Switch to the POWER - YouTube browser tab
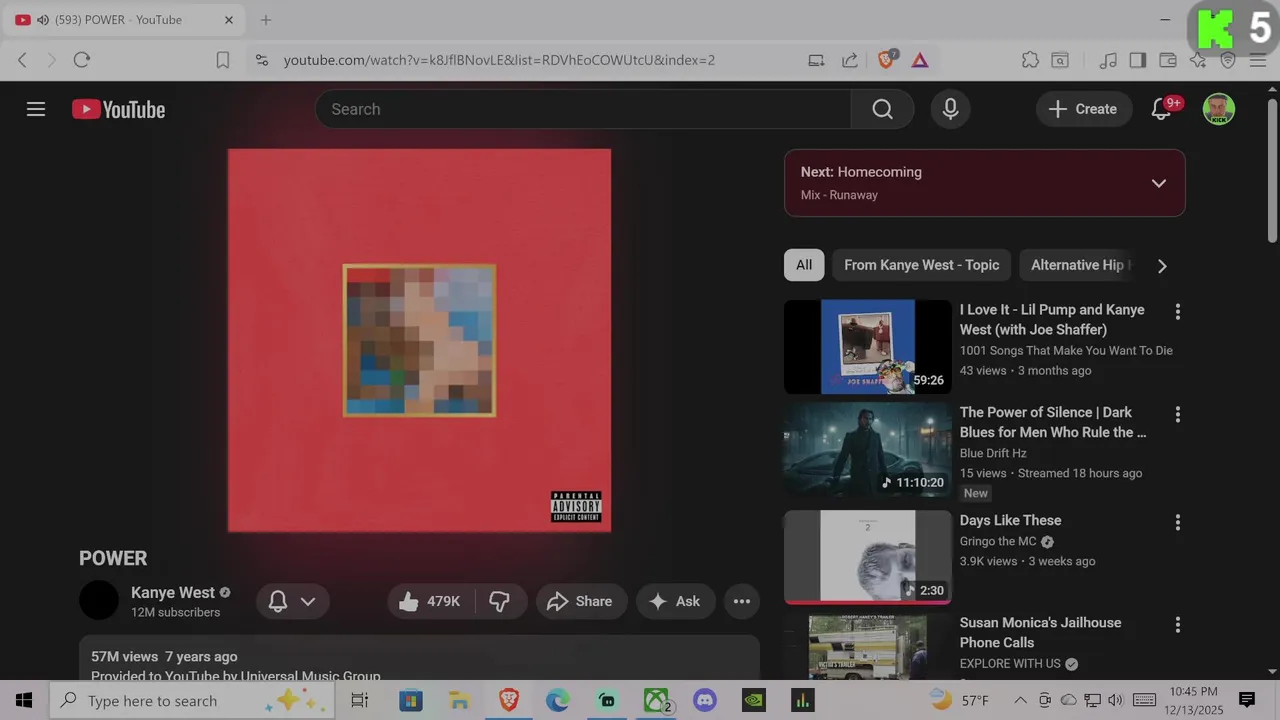 click(x=123, y=20)
